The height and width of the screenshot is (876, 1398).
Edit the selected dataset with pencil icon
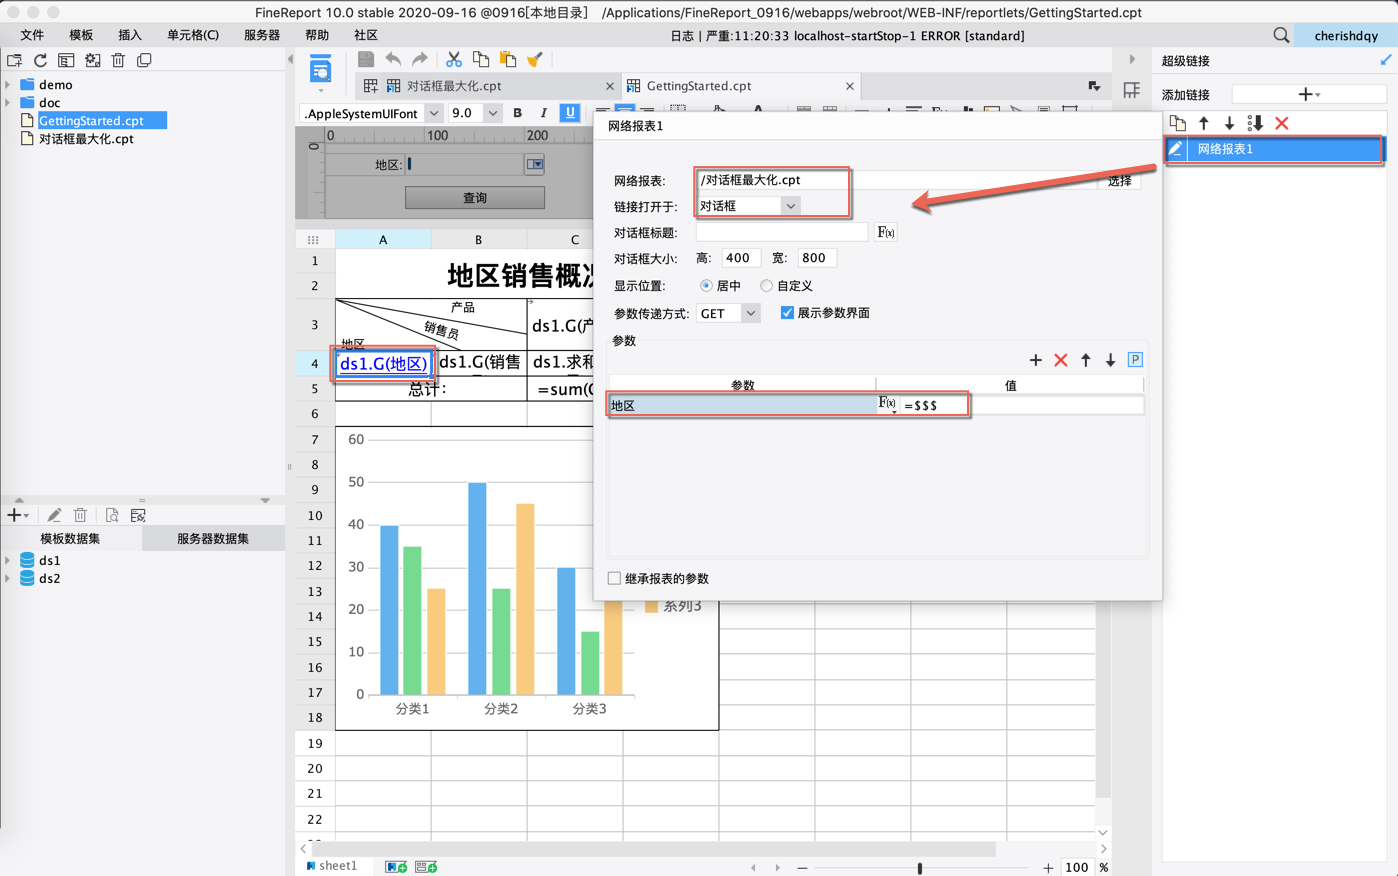click(x=54, y=515)
